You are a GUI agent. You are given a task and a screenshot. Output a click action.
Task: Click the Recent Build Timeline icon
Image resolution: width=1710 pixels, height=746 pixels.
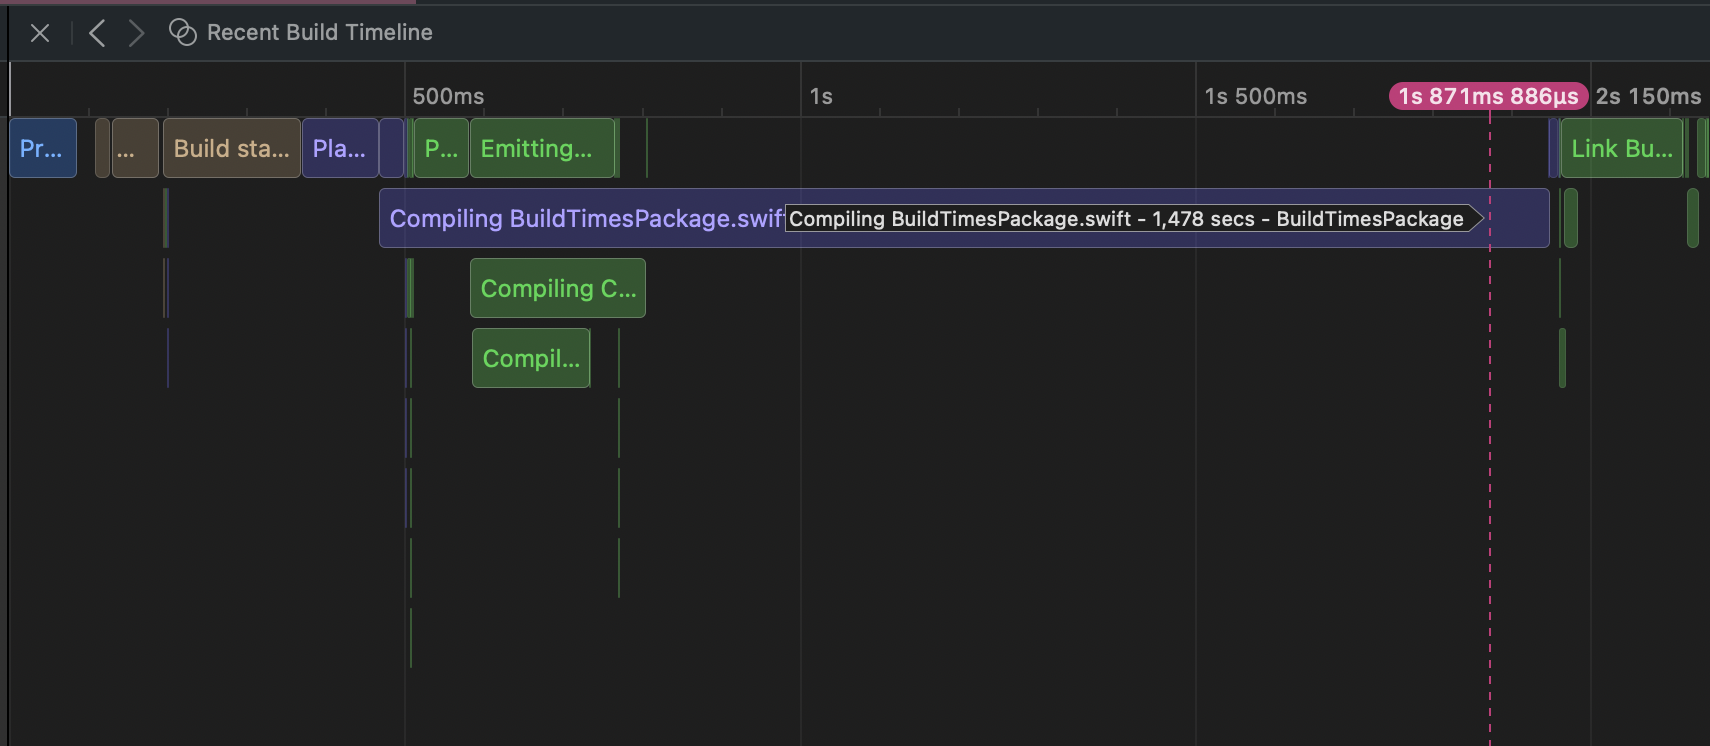[x=182, y=33]
